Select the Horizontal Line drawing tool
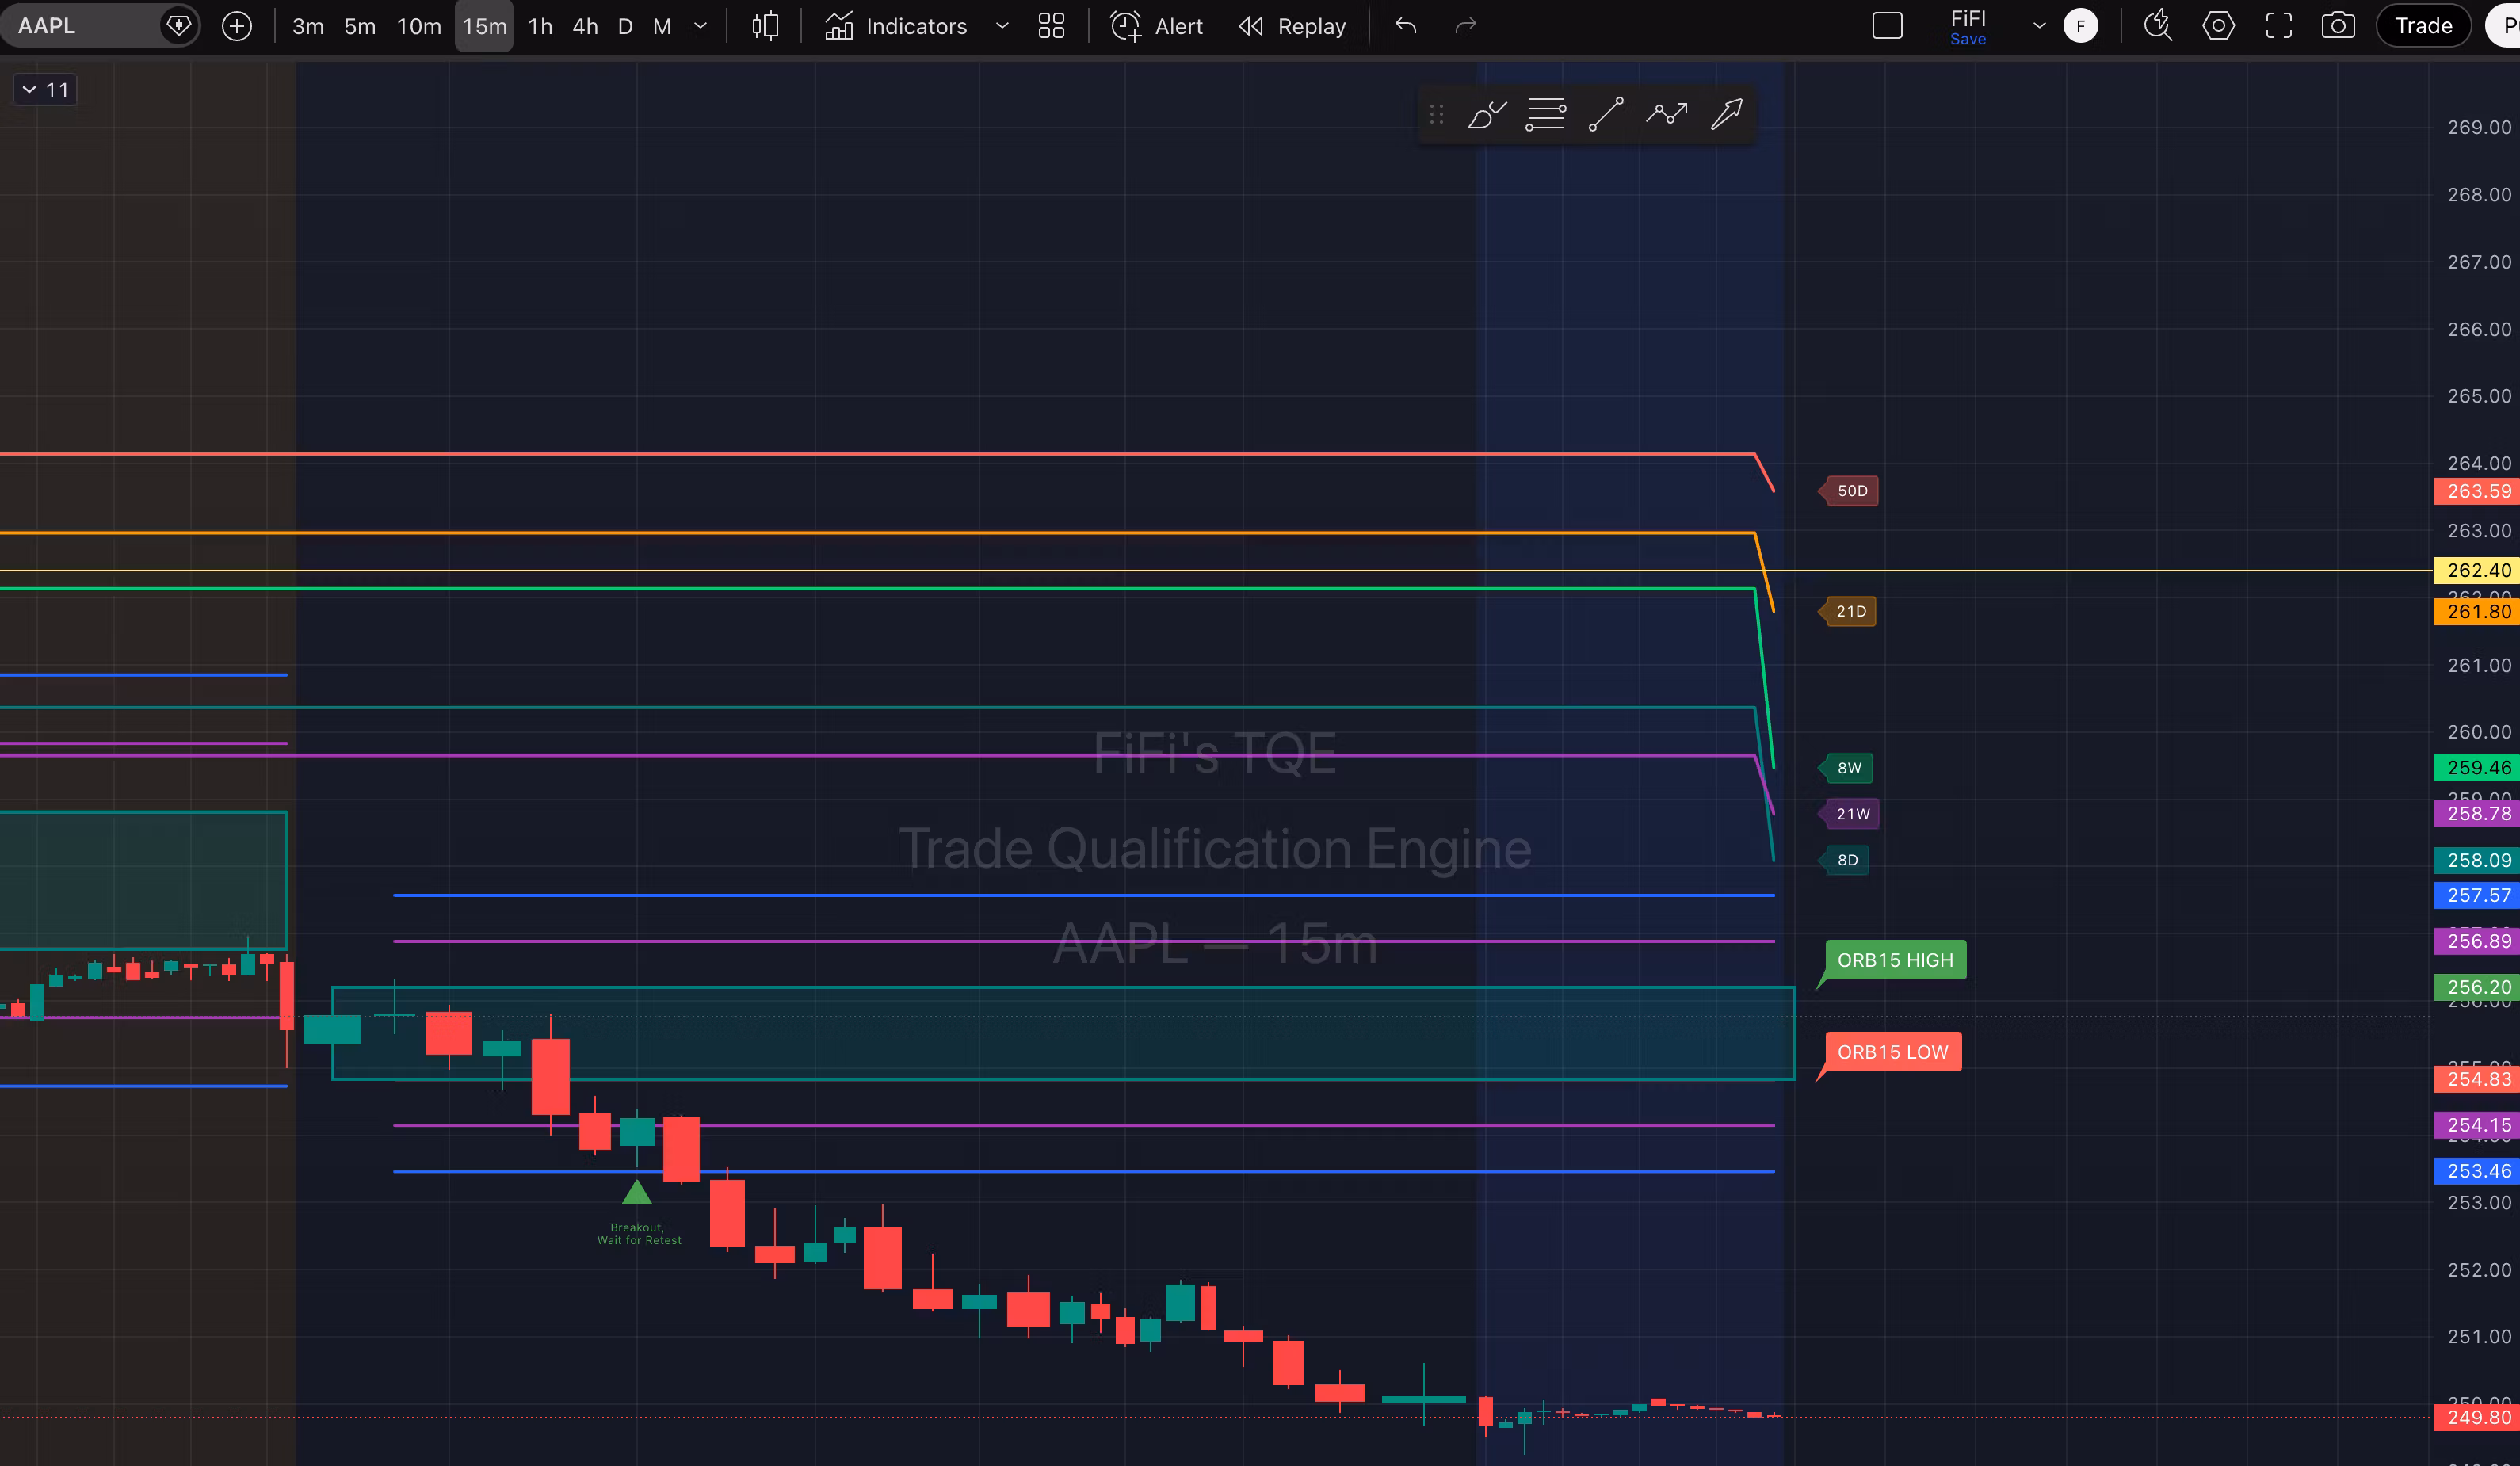This screenshot has width=2520, height=1466. [1545, 113]
